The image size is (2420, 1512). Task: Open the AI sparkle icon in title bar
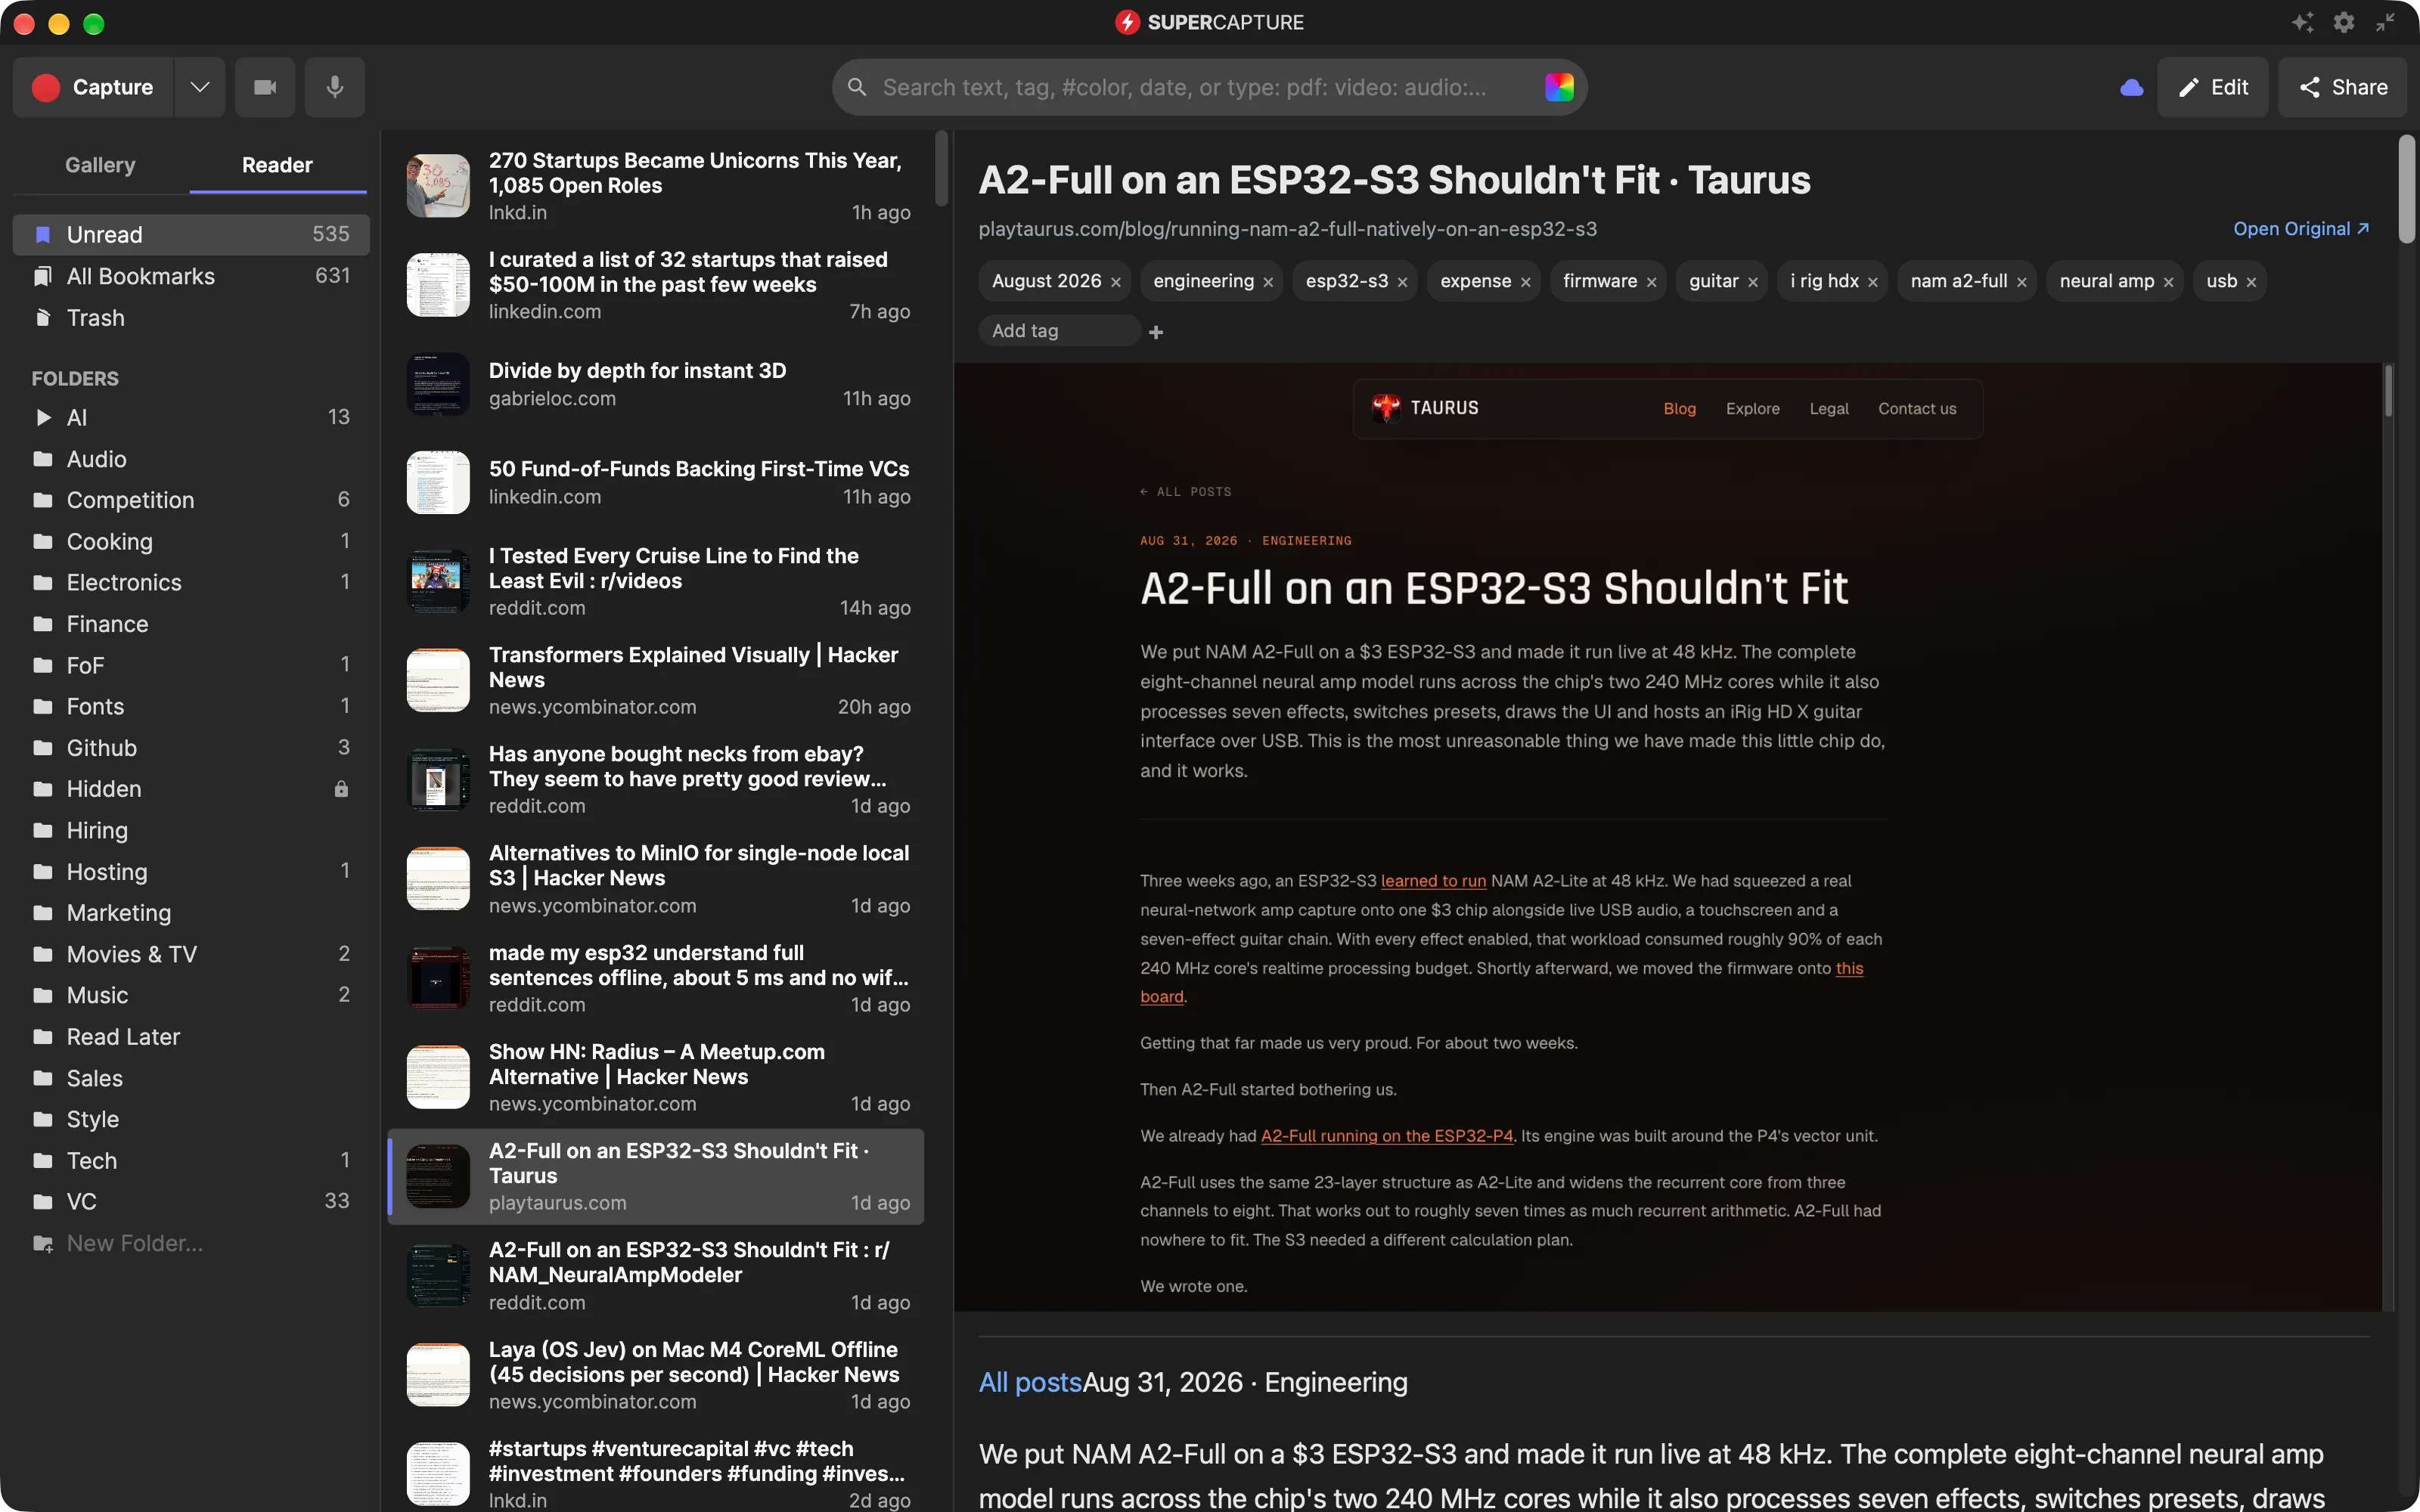[2303, 22]
